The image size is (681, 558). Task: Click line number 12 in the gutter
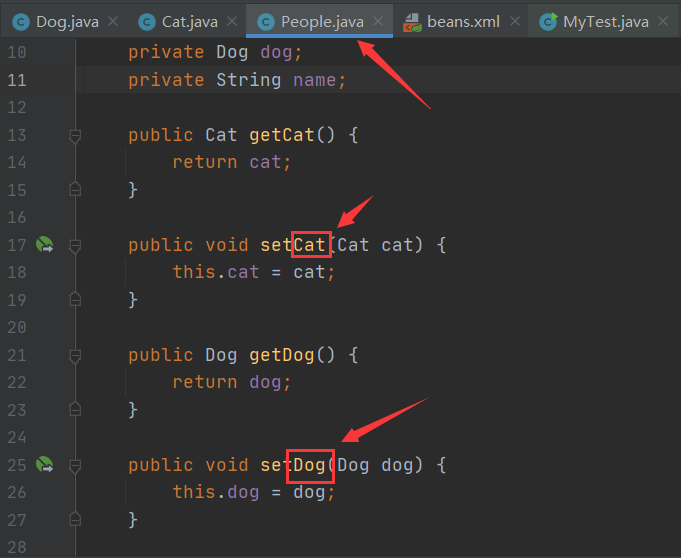click(x=17, y=107)
